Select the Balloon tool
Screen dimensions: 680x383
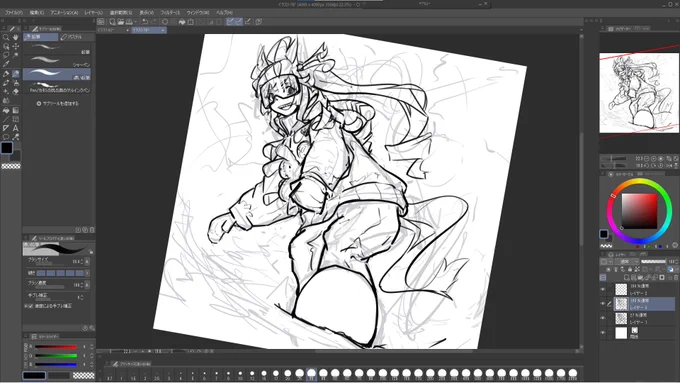[x=6, y=137]
